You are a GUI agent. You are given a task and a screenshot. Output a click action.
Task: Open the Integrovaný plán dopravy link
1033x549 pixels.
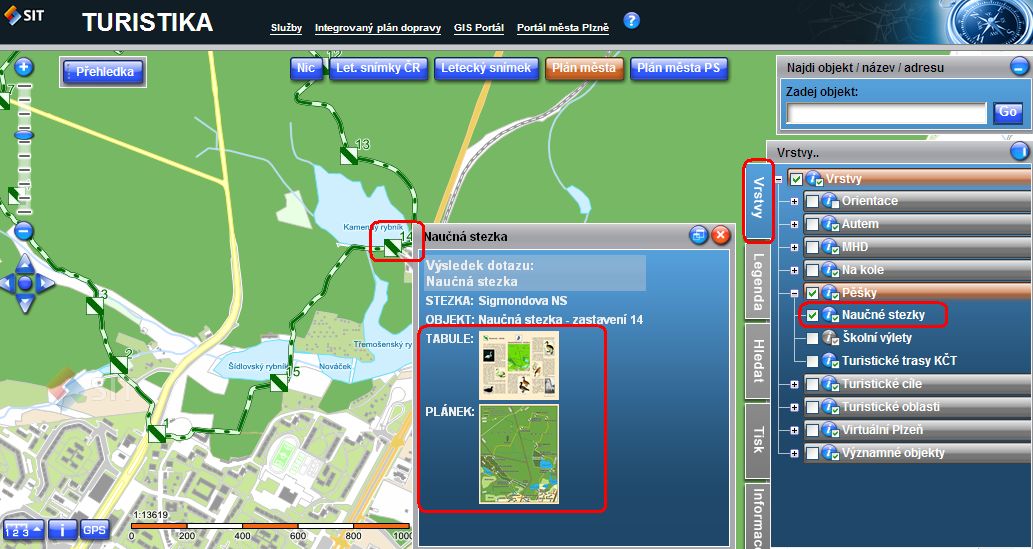(377, 28)
